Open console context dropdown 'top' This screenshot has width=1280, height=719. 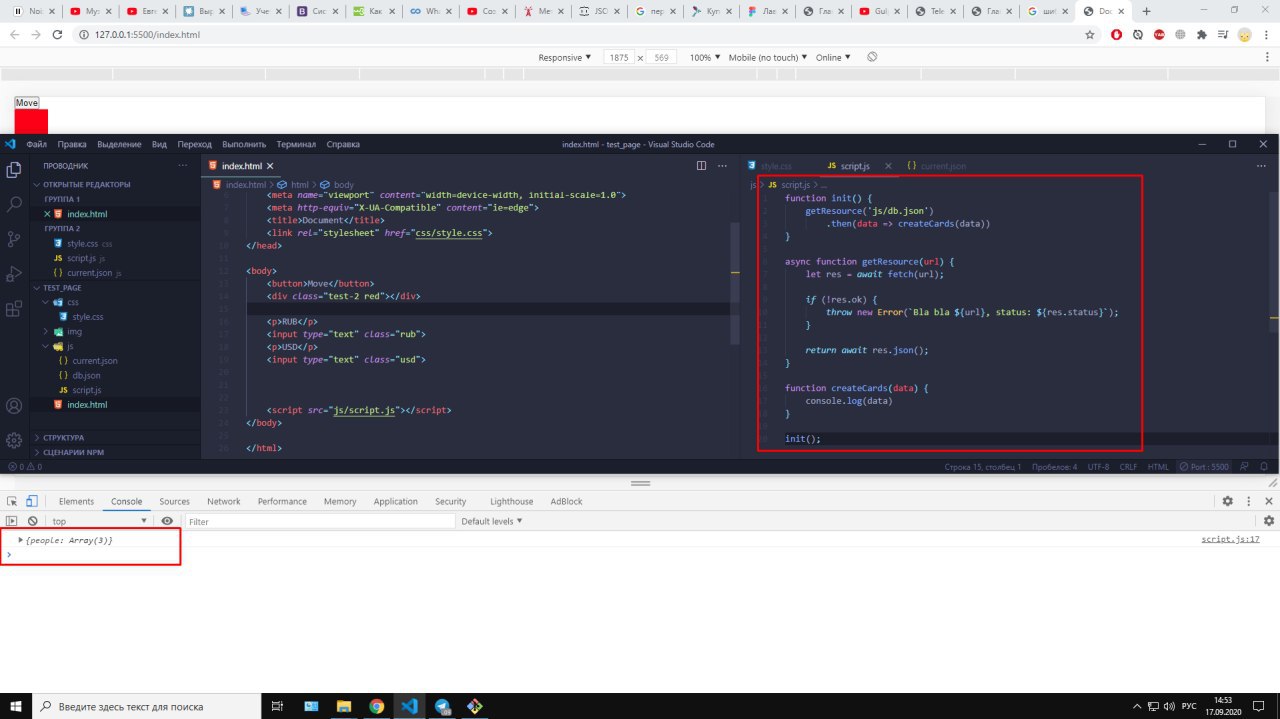click(99, 521)
